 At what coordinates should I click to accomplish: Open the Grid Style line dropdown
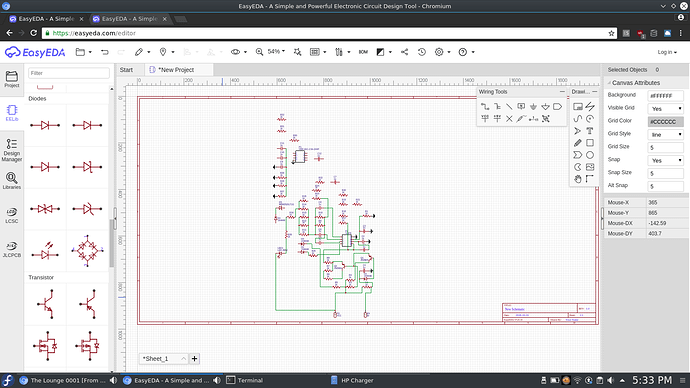pos(665,134)
